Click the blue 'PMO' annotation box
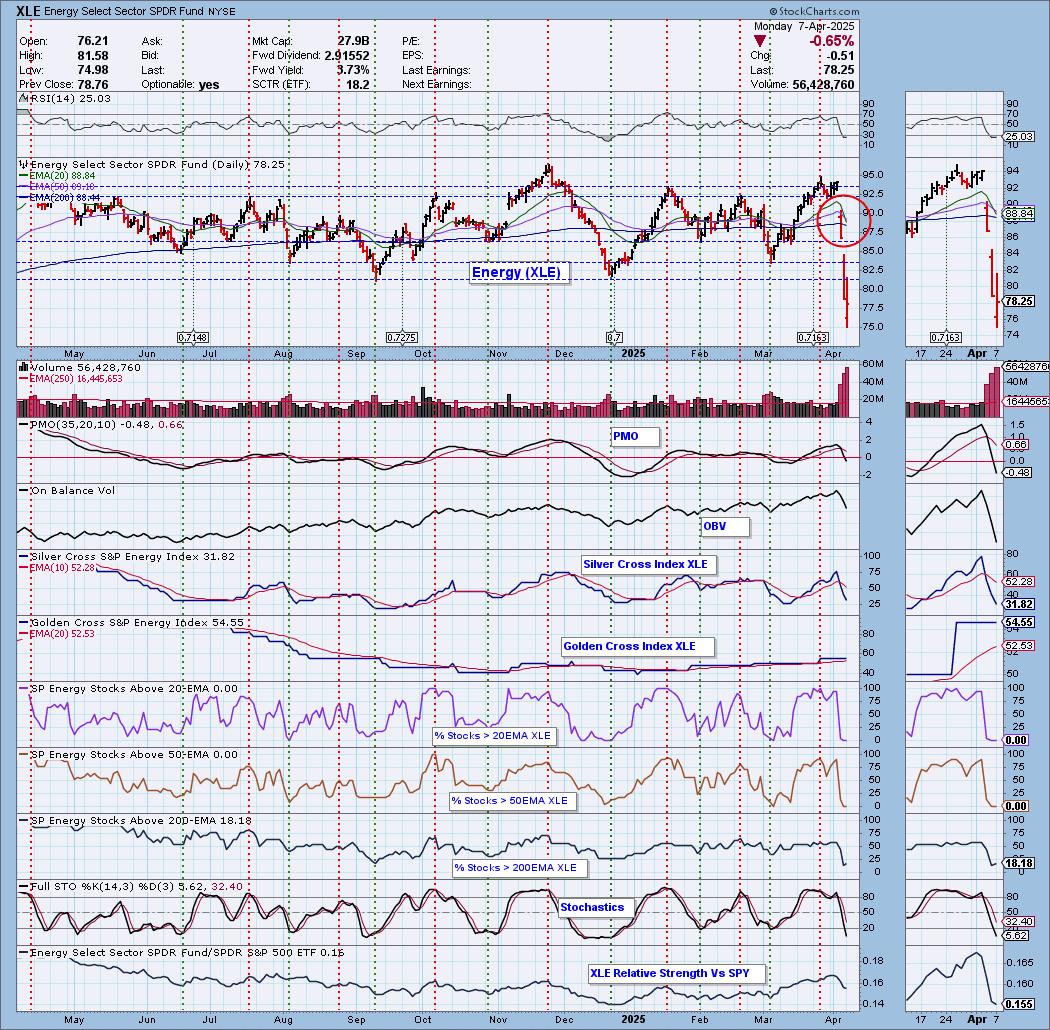The width and height of the screenshot is (1050, 1030). point(635,437)
